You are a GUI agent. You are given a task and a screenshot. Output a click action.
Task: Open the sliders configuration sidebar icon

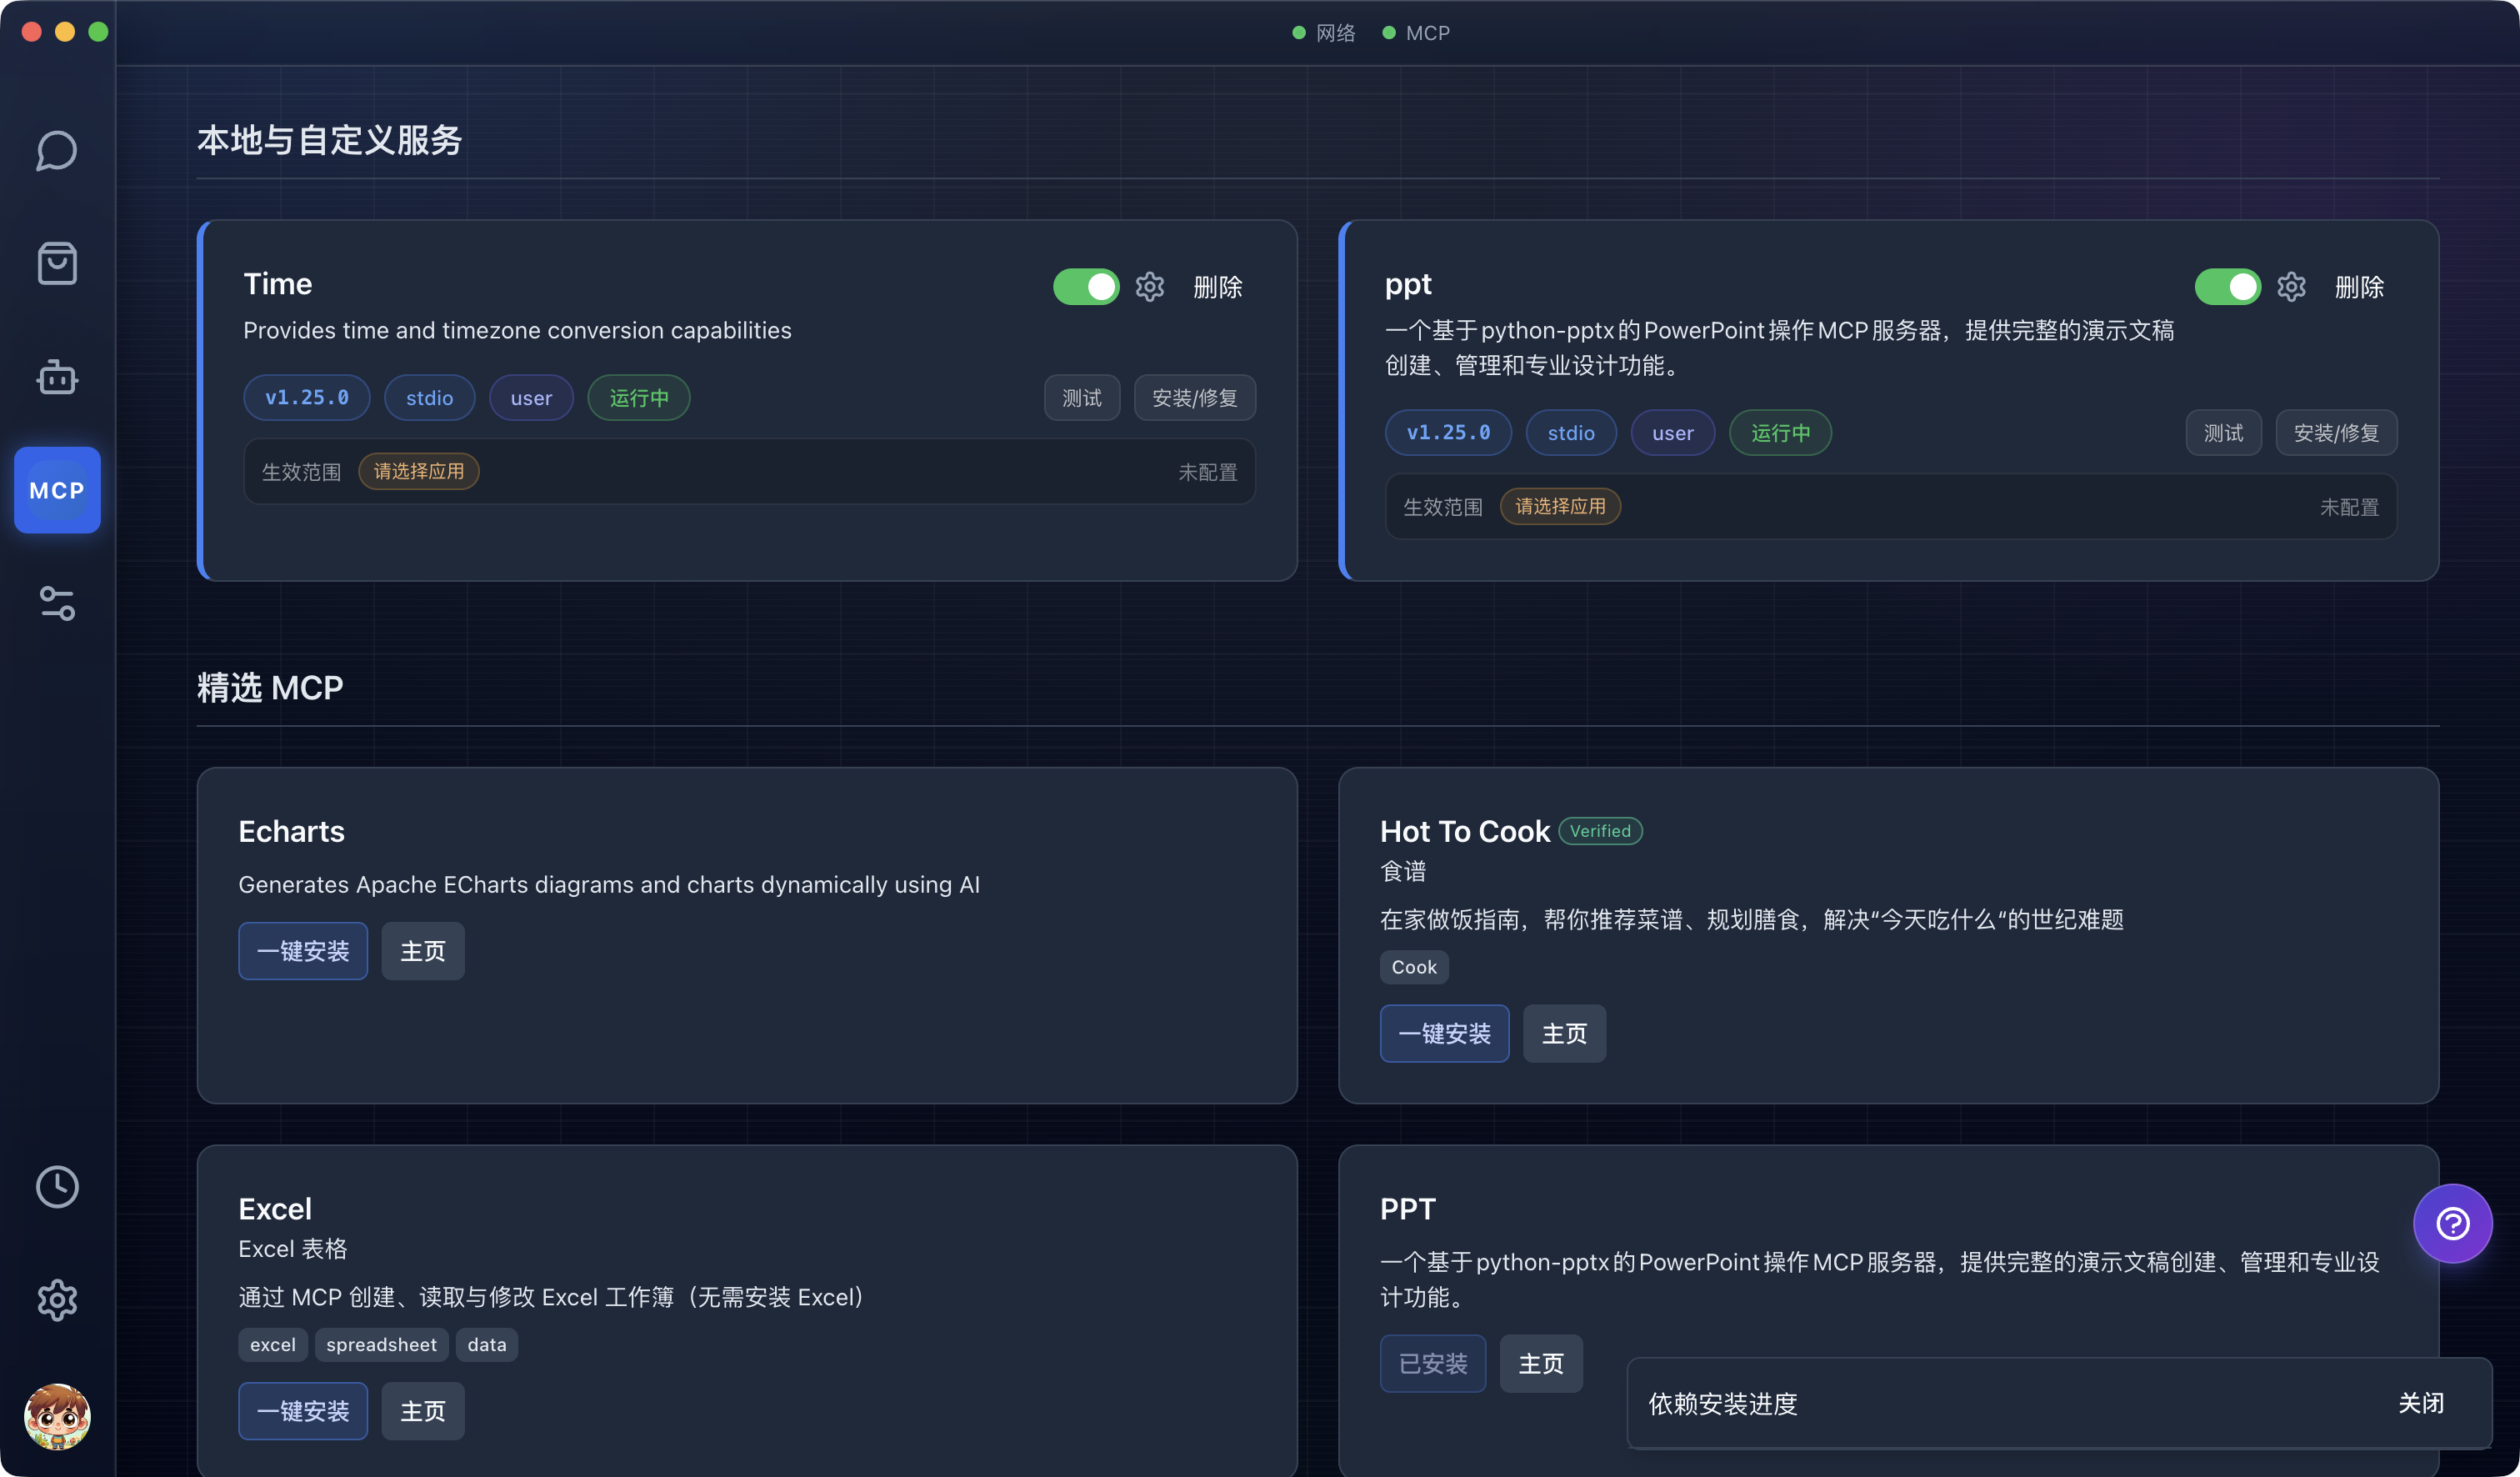57,603
